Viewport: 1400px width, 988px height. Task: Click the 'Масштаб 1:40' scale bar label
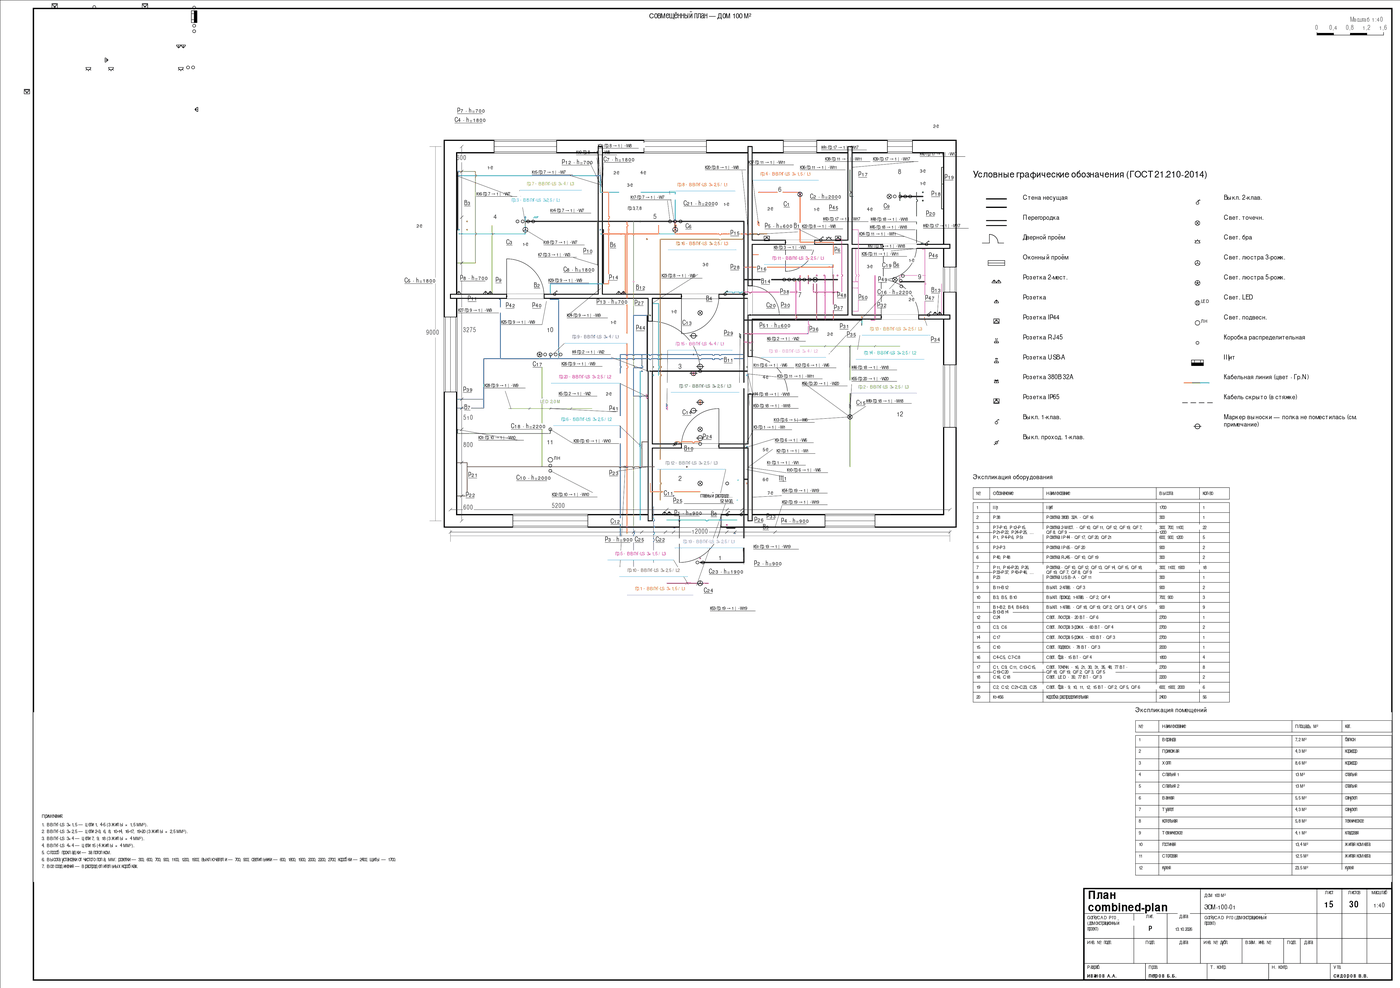tap(1367, 20)
